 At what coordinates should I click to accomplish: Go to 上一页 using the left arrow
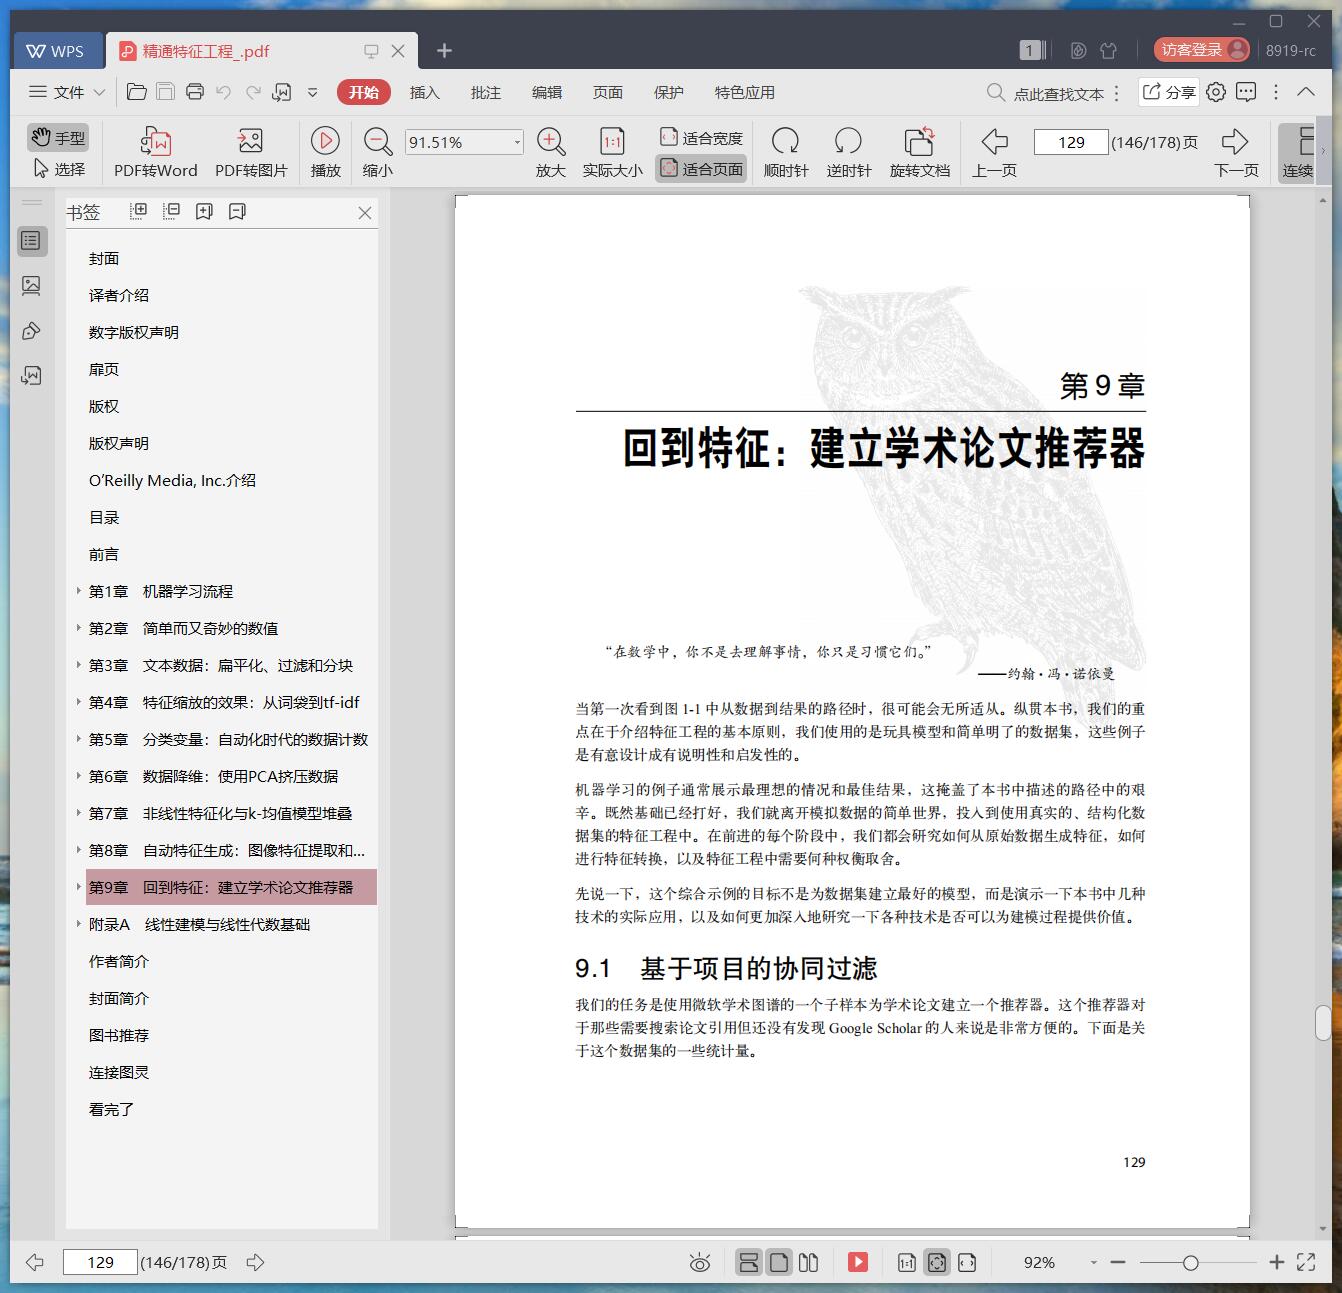(995, 152)
